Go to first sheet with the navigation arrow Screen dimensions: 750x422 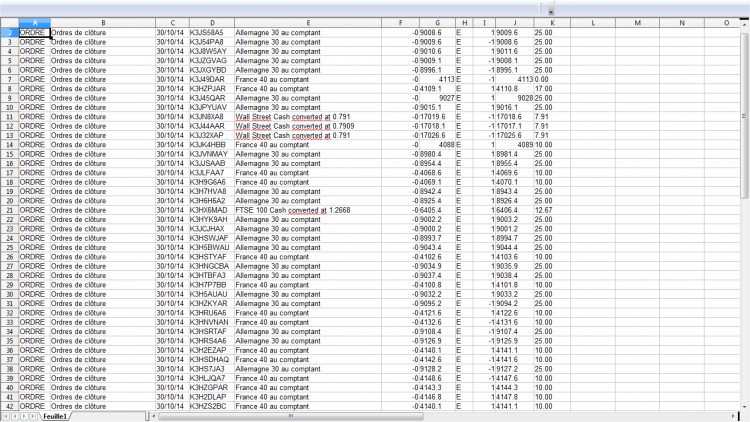tap(6, 417)
